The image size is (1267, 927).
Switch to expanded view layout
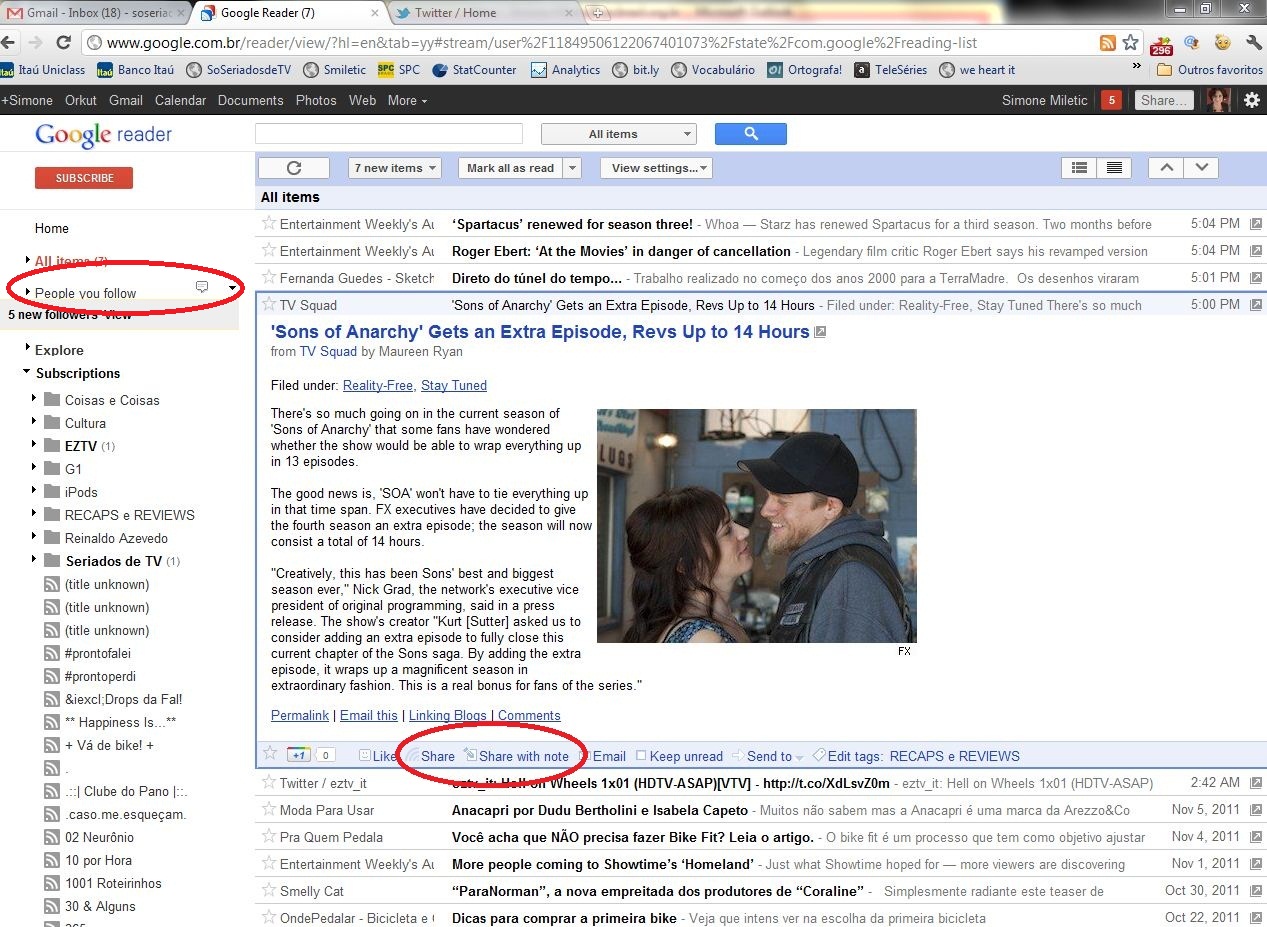1113,168
